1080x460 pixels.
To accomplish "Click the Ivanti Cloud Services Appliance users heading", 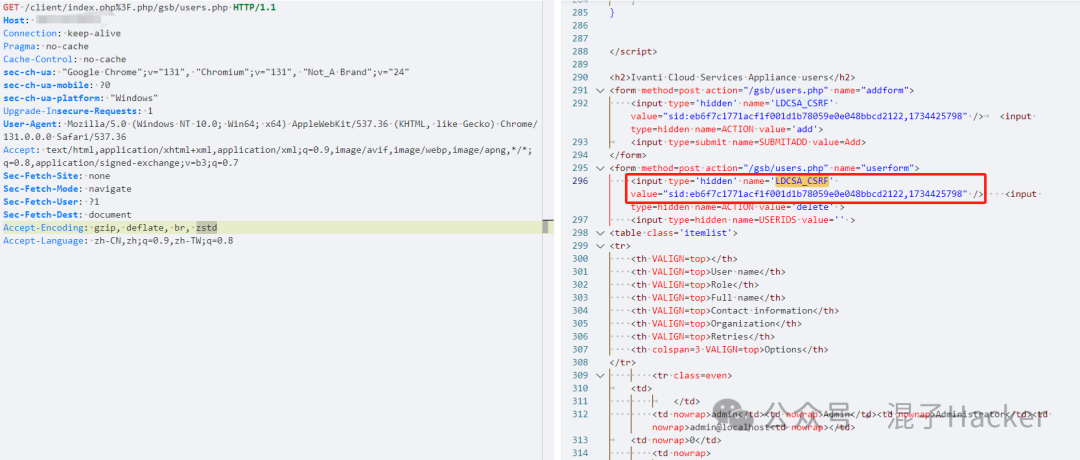I will click(x=731, y=77).
